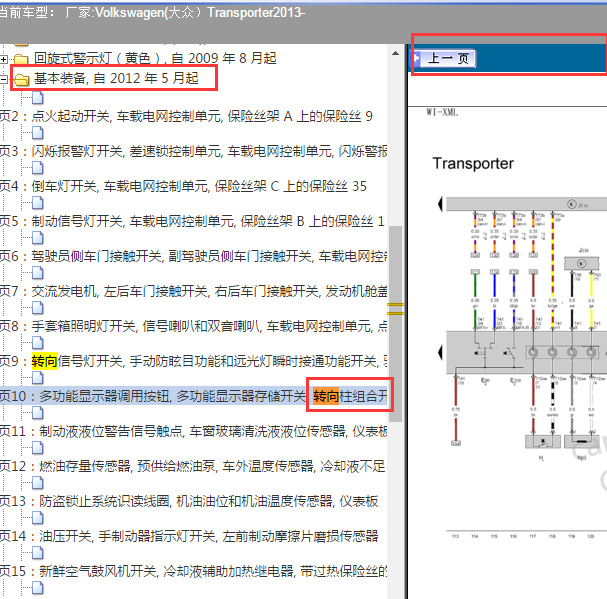607x599 pixels.
Task: Collapse the 基本装备, 自 2012 年 5 月起 node
Action: [x=3, y=79]
